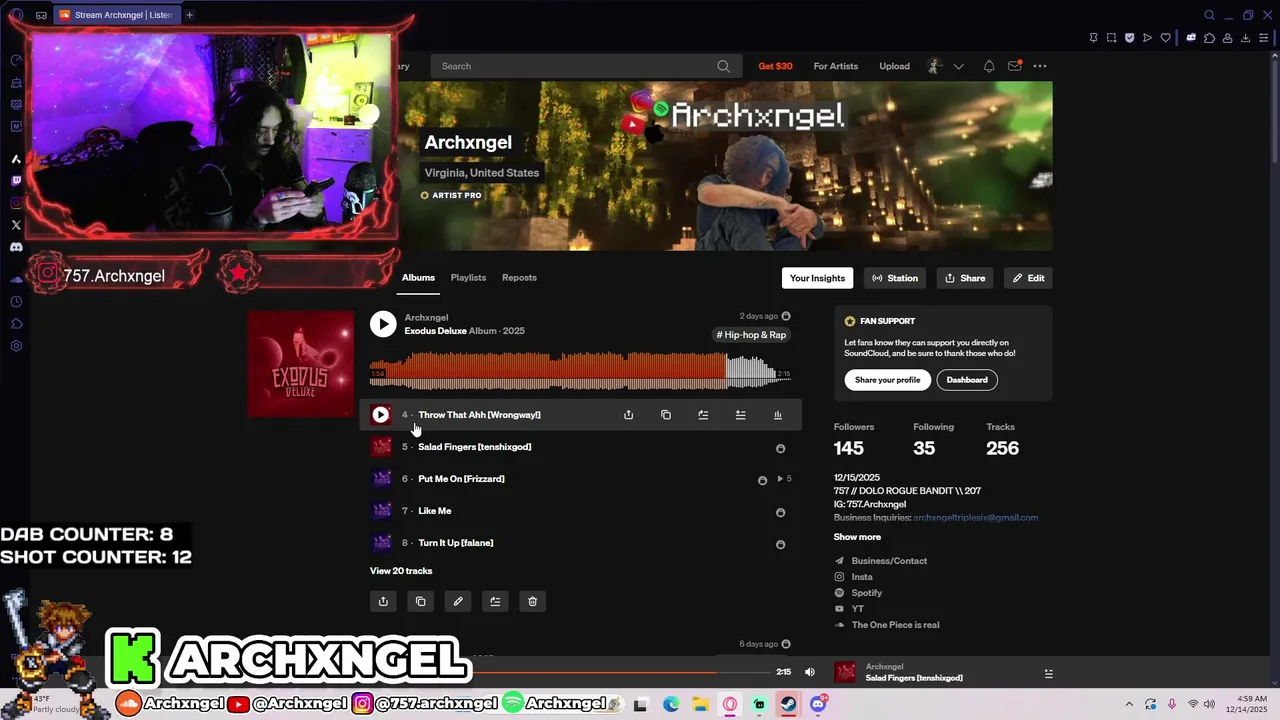Open sidebar settings gear
The height and width of the screenshot is (720, 1280).
(x=16, y=346)
